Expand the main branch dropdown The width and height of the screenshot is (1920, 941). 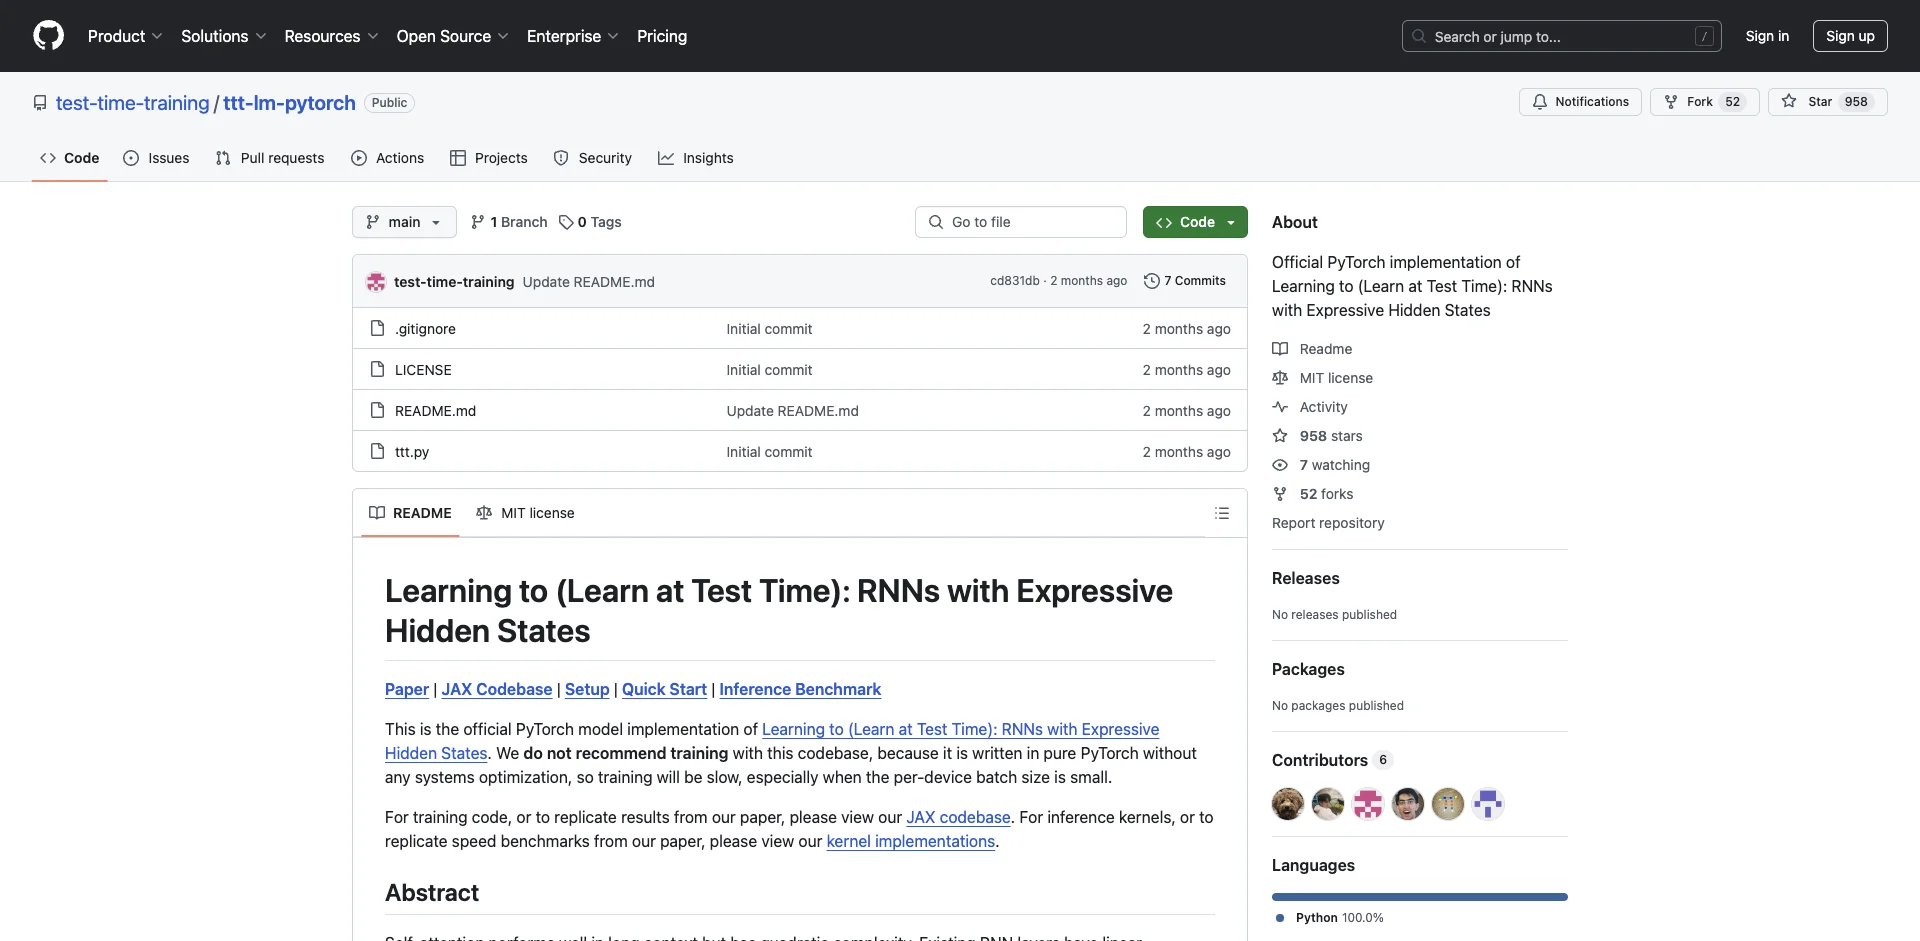[x=404, y=222]
